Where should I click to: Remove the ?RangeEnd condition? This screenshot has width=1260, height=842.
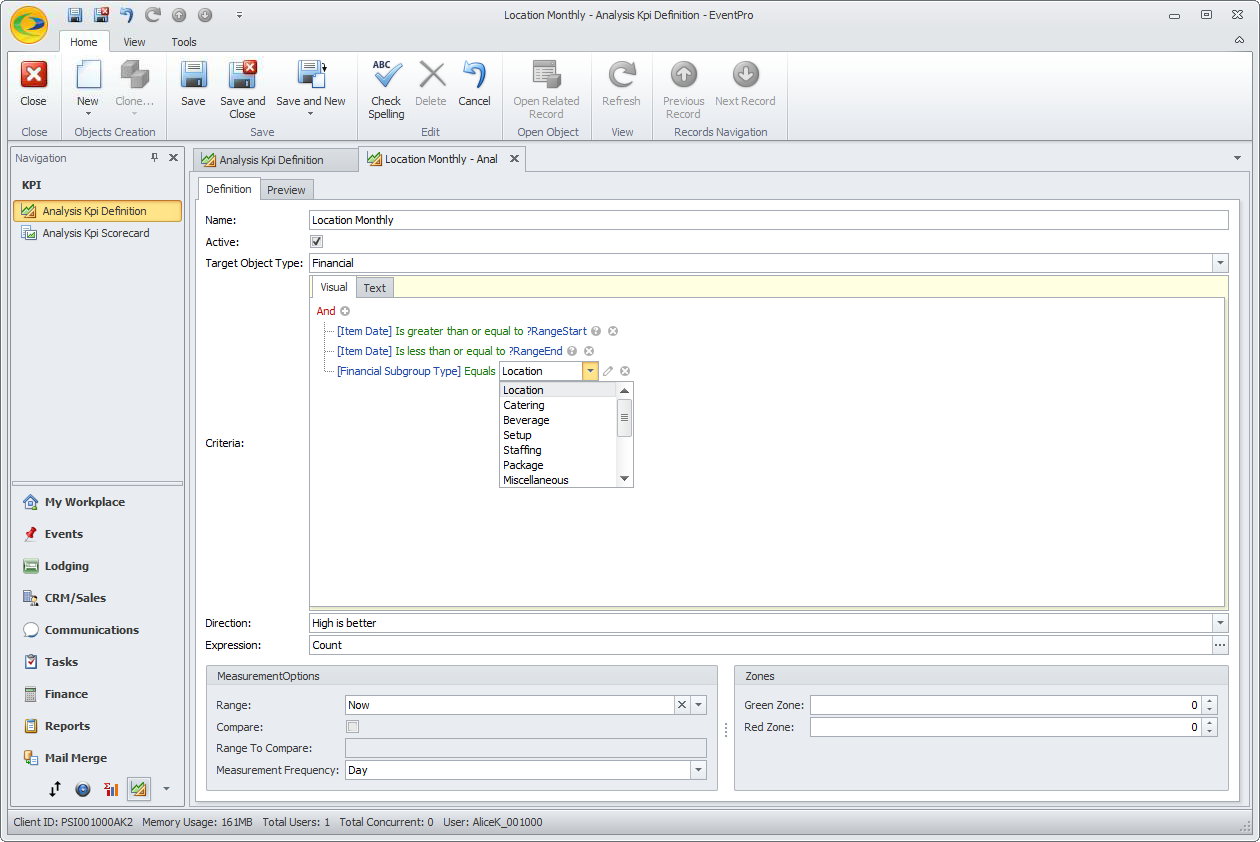coord(589,351)
